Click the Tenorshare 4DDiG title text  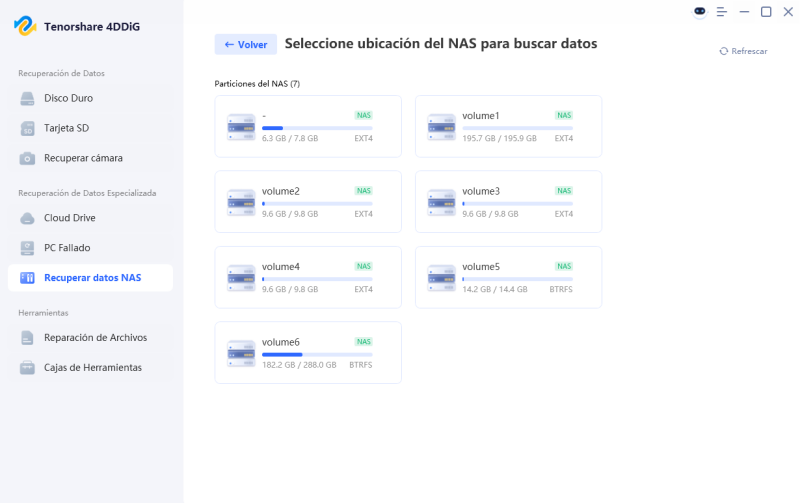click(92, 27)
